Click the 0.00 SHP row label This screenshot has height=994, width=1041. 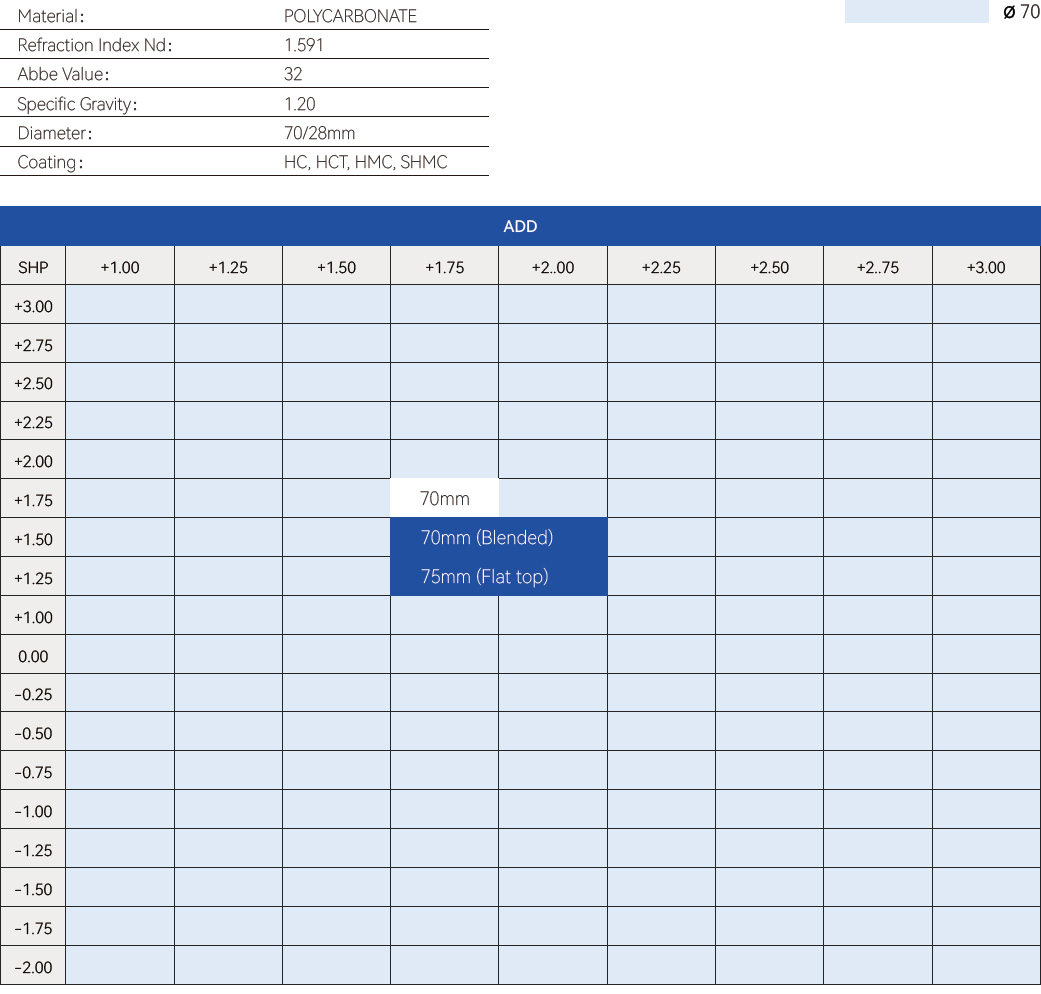[x=33, y=657]
